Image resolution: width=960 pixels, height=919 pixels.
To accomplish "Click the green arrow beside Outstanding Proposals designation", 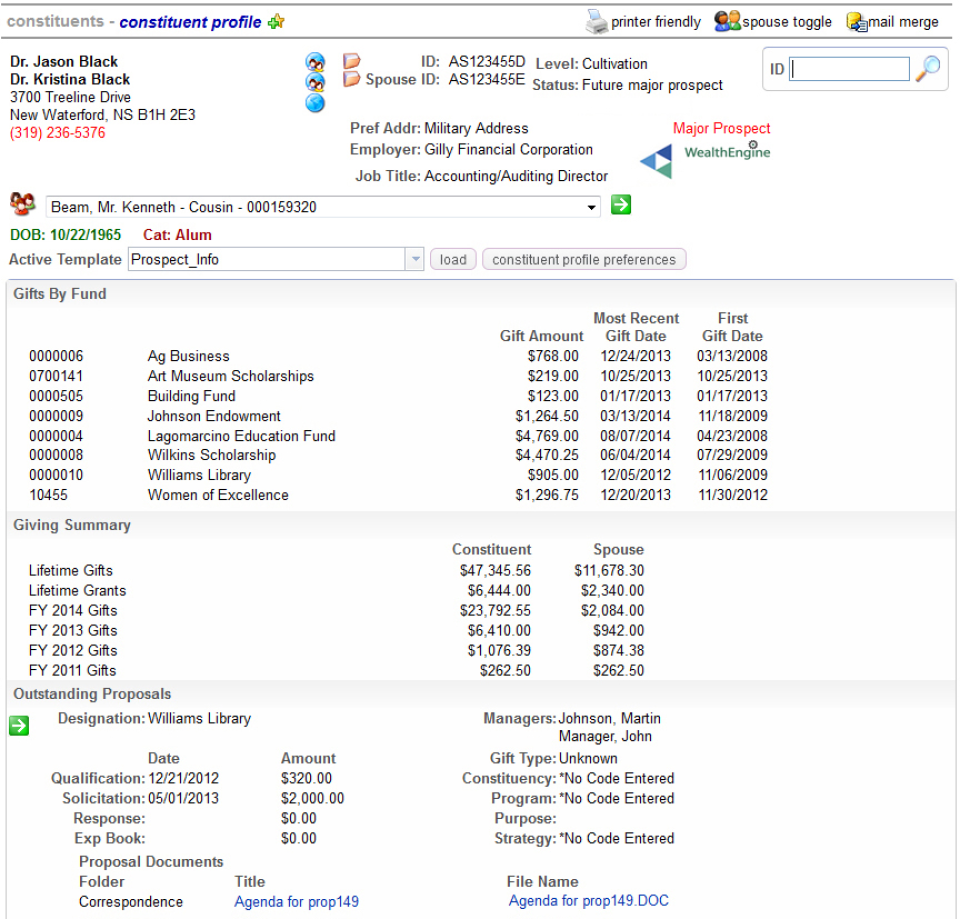I will tap(18, 725).
